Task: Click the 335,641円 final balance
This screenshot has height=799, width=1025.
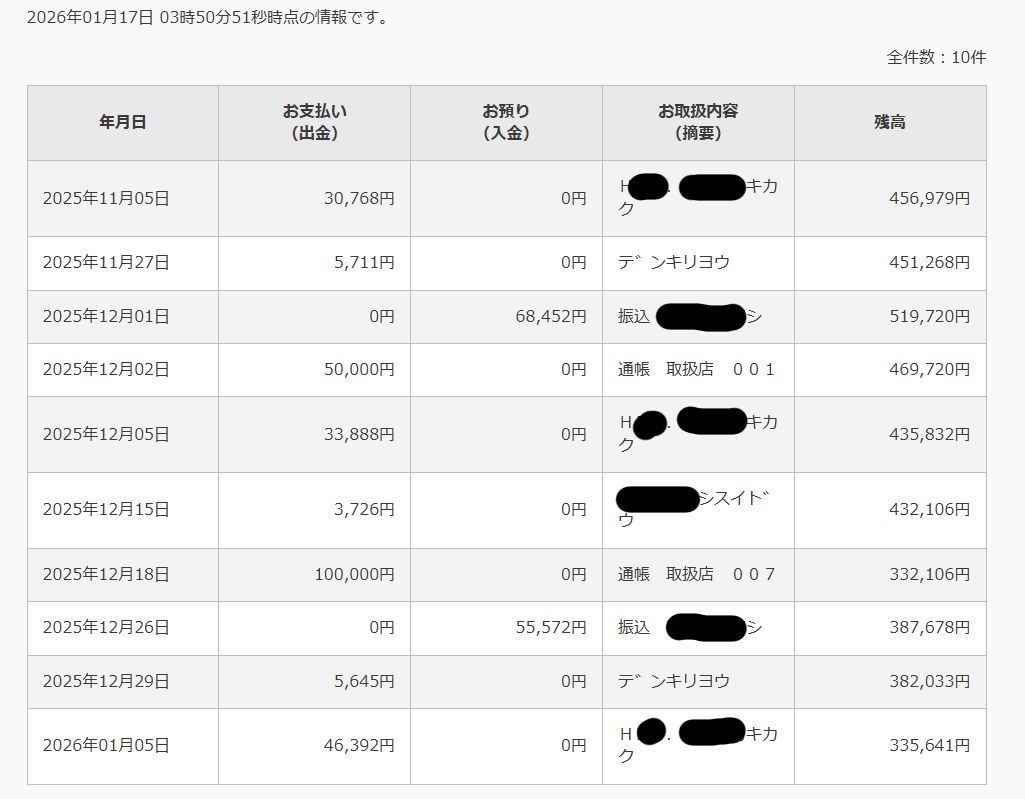Action: point(929,745)
